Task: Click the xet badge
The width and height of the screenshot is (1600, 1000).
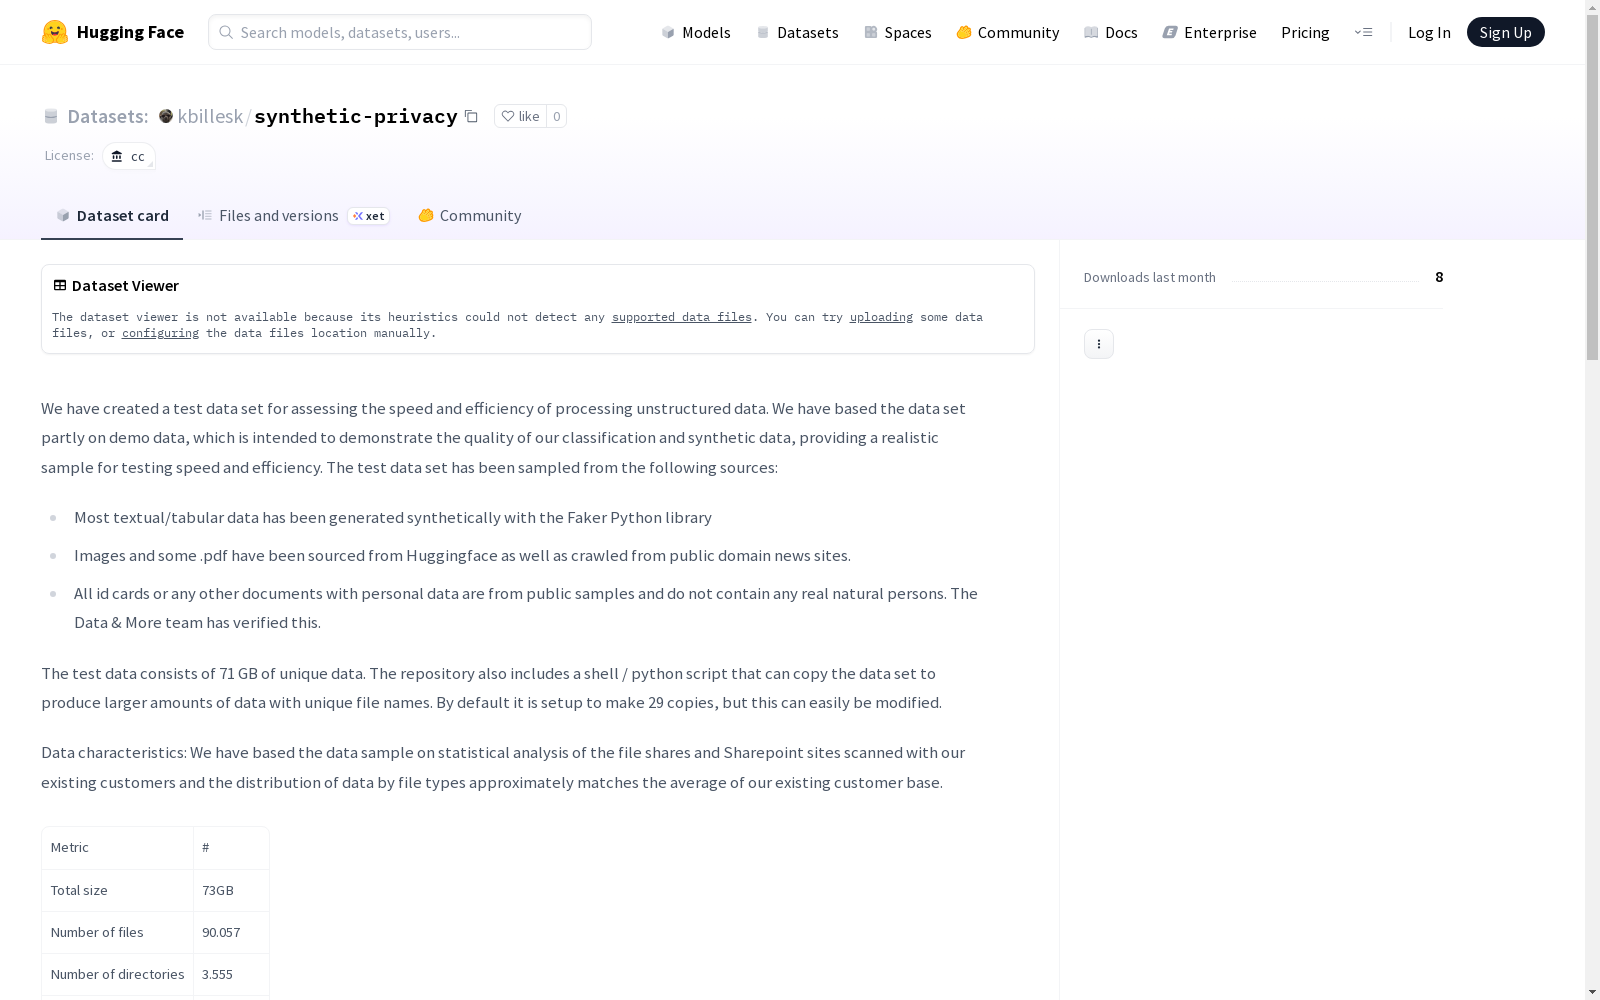Action: [368, 216]
